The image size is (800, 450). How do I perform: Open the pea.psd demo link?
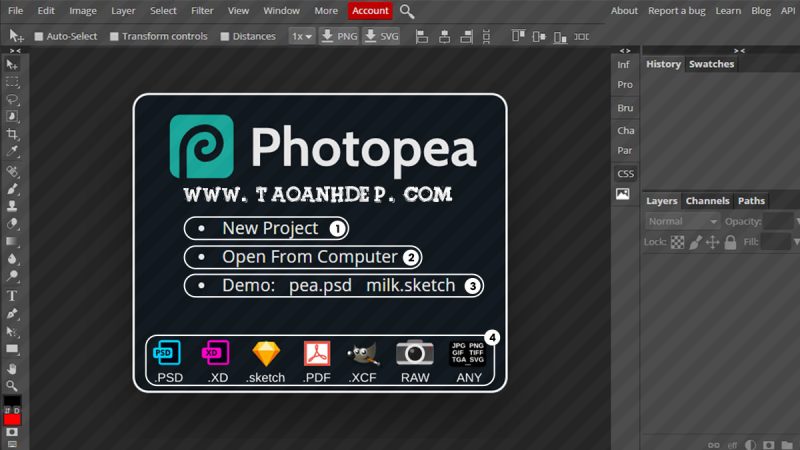click(320, 285)
